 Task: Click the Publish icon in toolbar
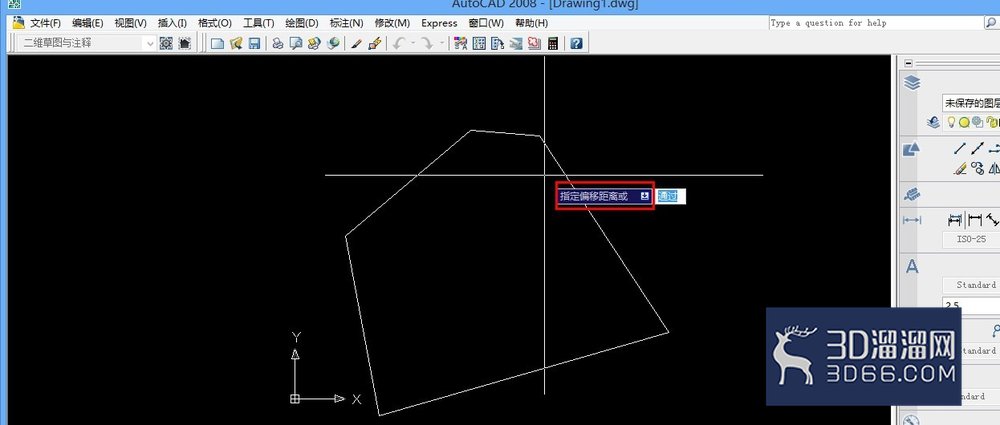click(314, 43)
